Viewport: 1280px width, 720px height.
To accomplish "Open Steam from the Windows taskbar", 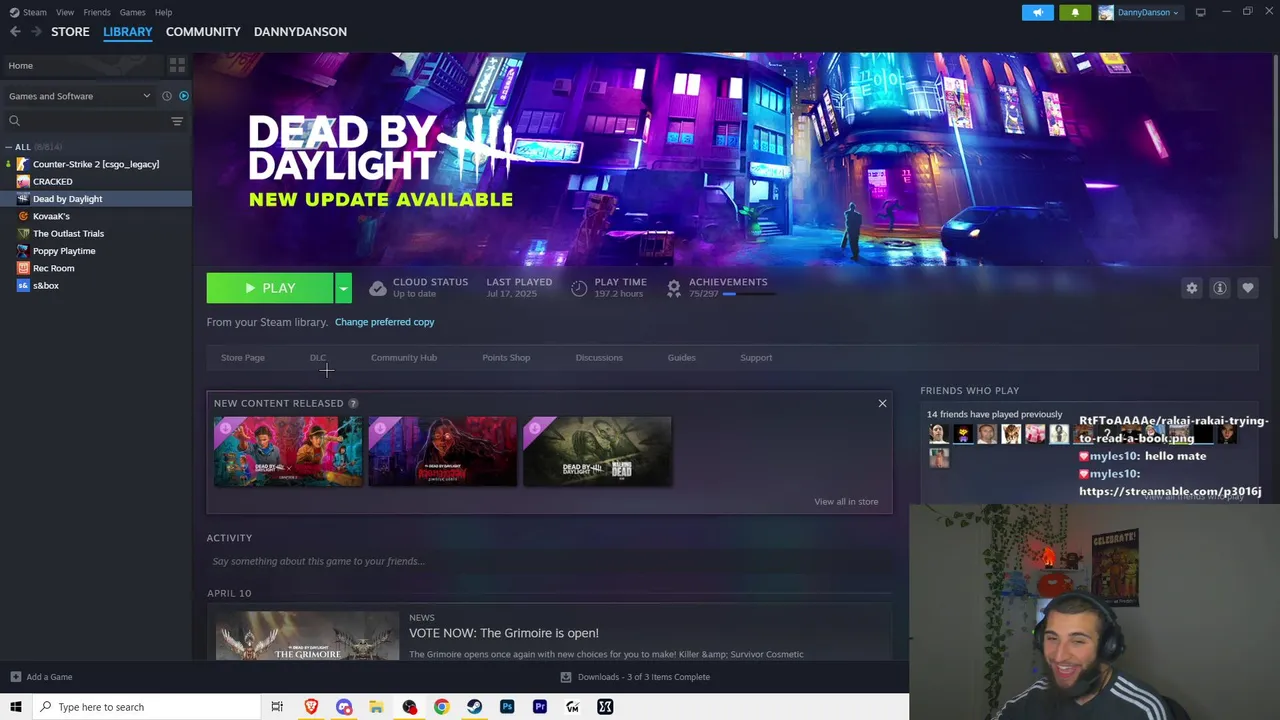I will tap(474, 707).
